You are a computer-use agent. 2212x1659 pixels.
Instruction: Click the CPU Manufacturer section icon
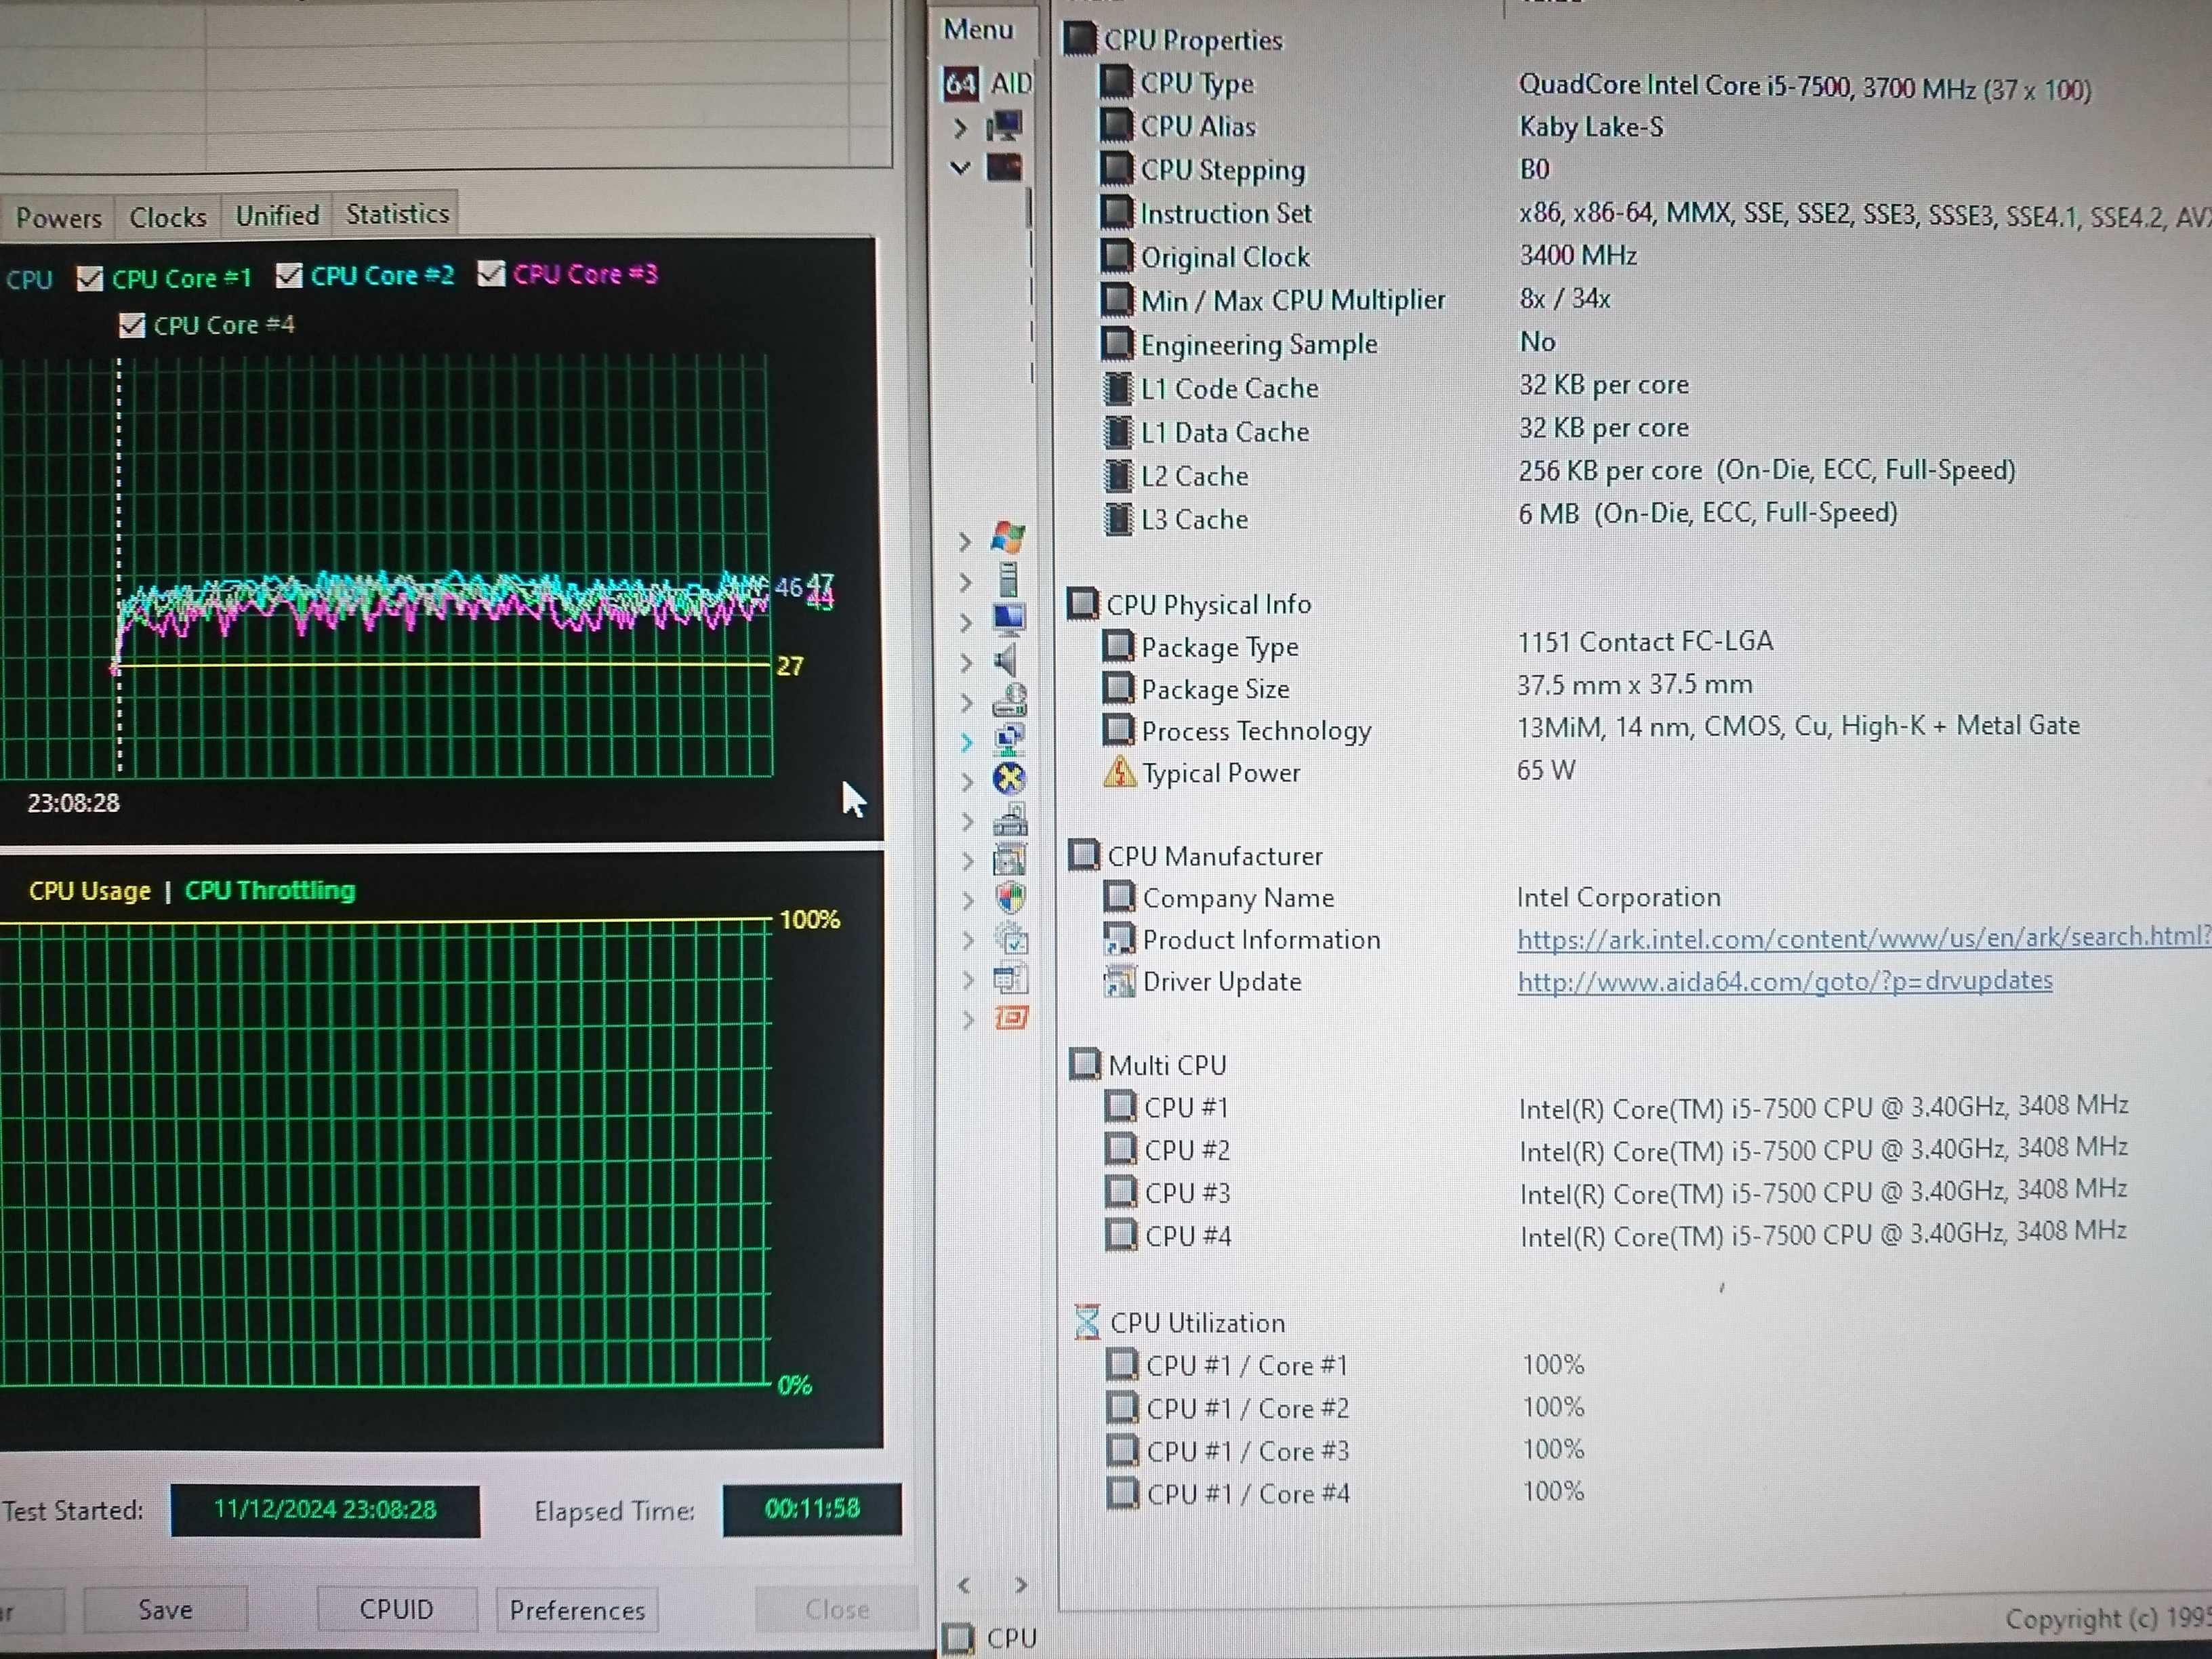coord(1084,855)
